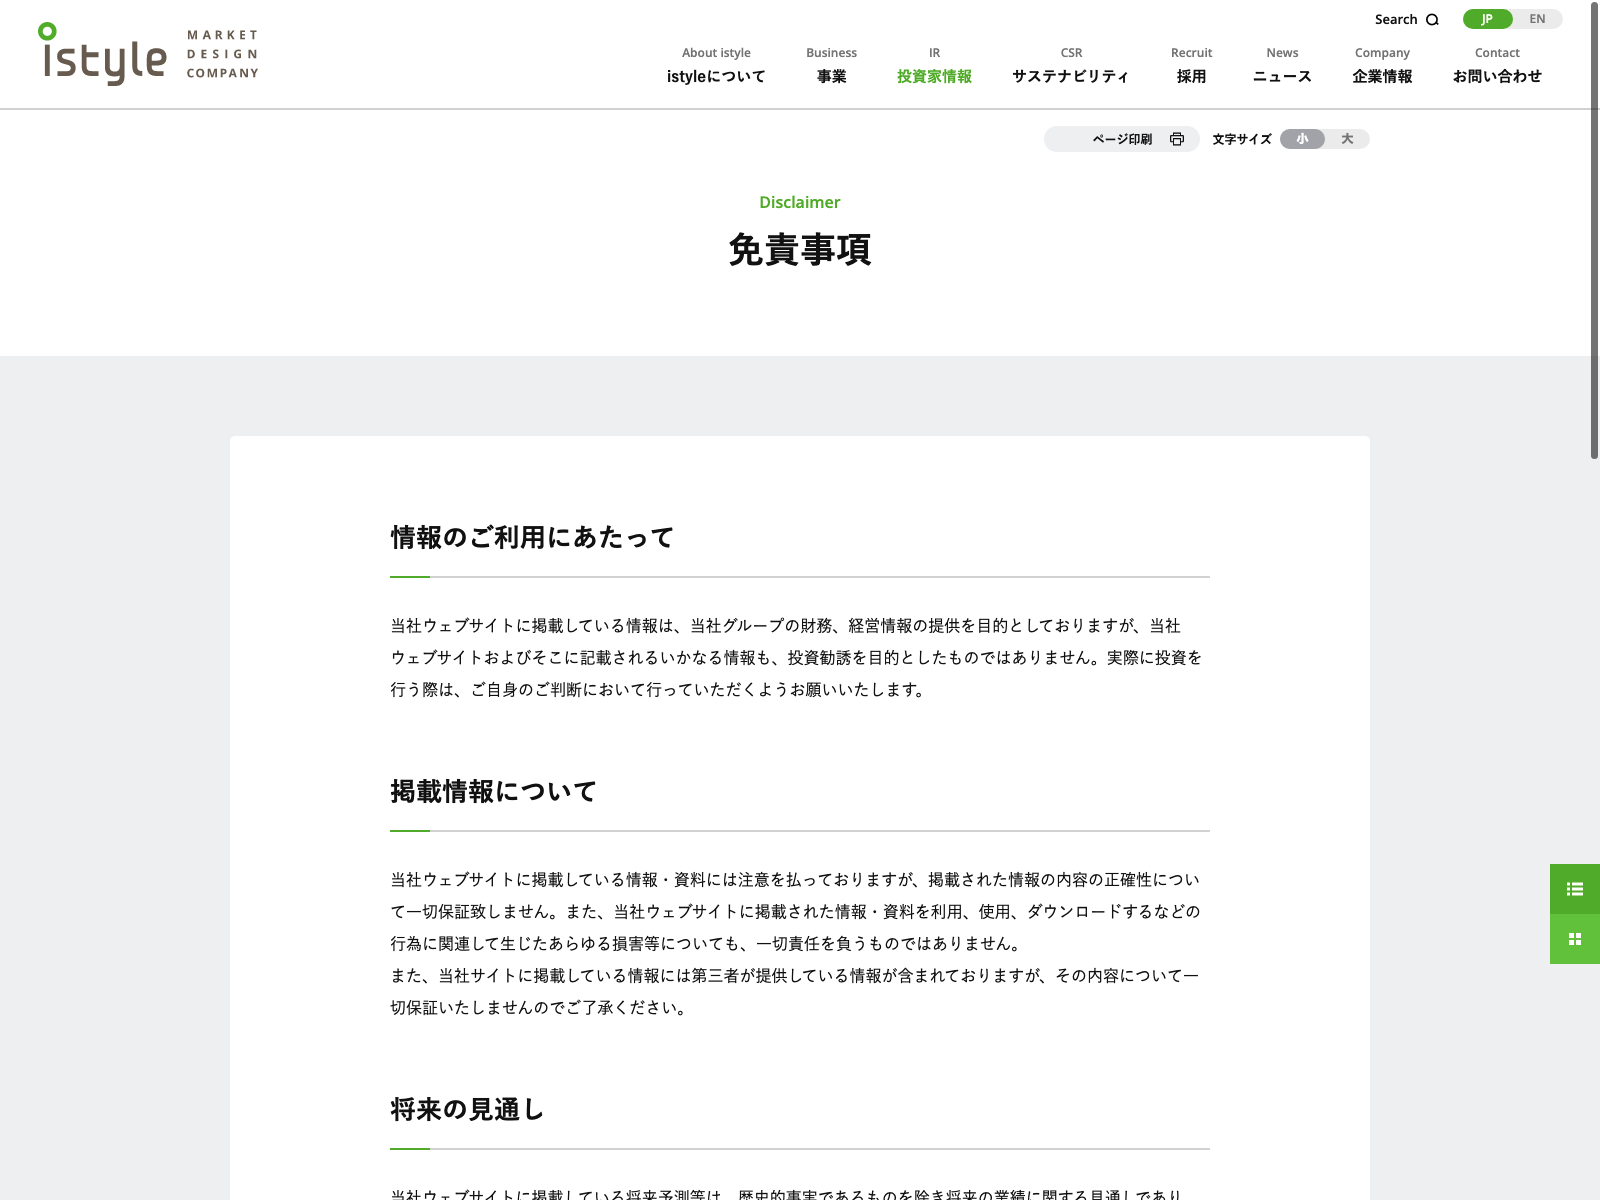Image resolution: width=1600 pixels, height=1200 pixels.
Task: Open Company 企業情報 page
Action: click(x=1382, y=66)
